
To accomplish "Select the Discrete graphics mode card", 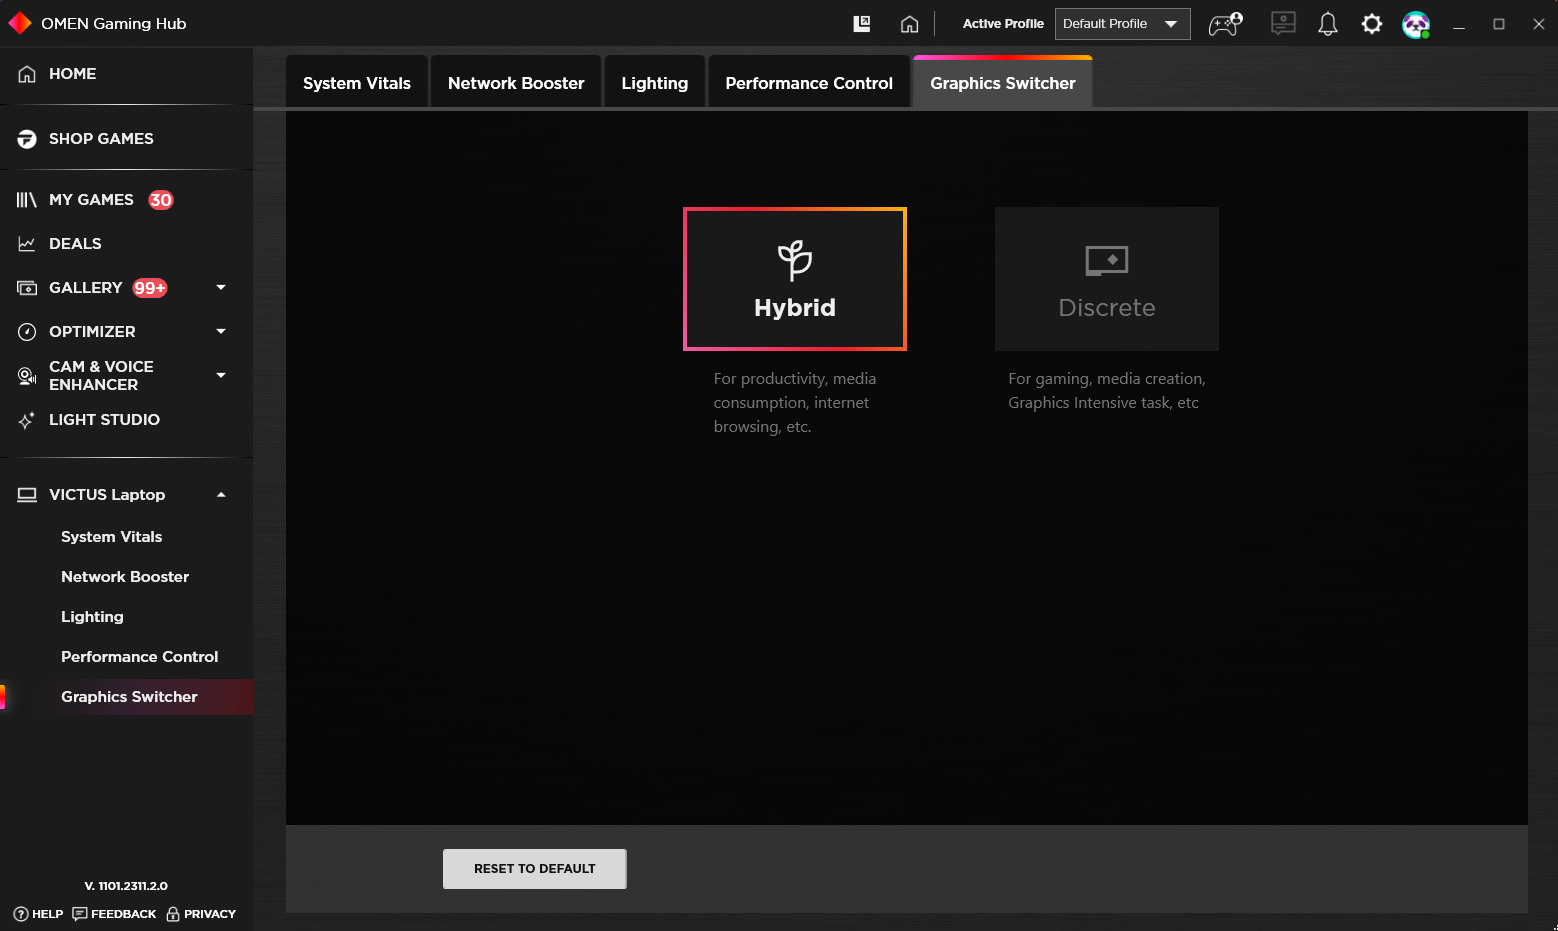I will pos(1107,279).
